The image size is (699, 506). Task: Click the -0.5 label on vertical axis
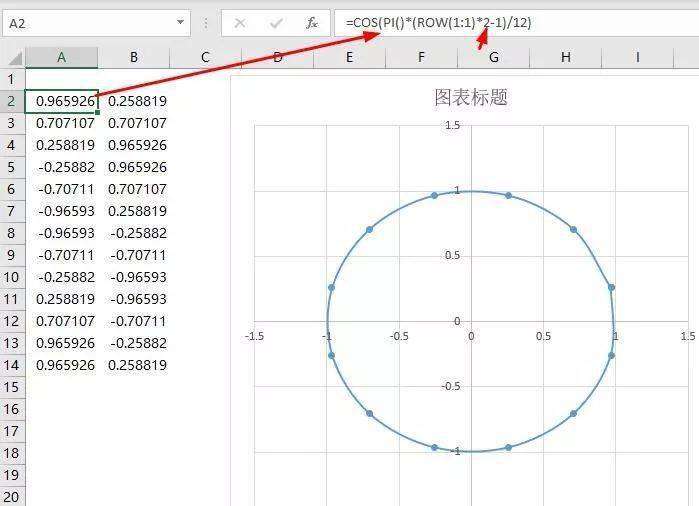point(451,386)
